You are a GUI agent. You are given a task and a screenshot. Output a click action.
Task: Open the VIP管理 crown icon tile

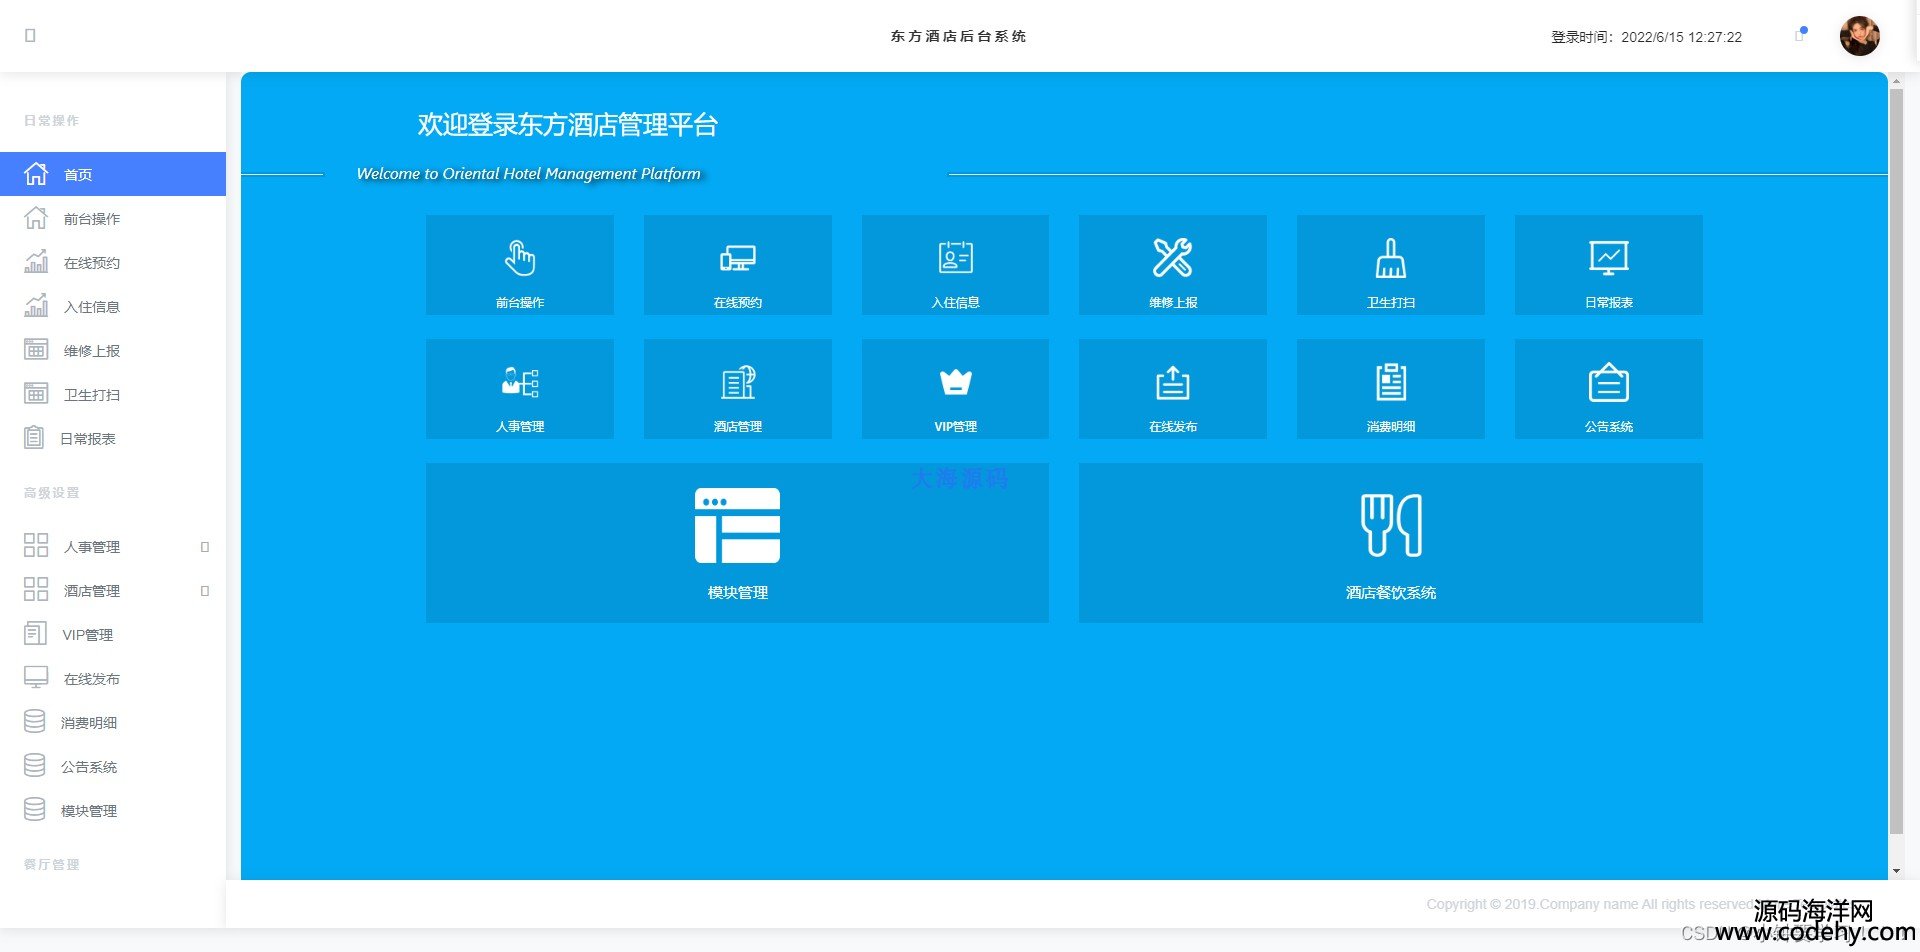(955, 382)
